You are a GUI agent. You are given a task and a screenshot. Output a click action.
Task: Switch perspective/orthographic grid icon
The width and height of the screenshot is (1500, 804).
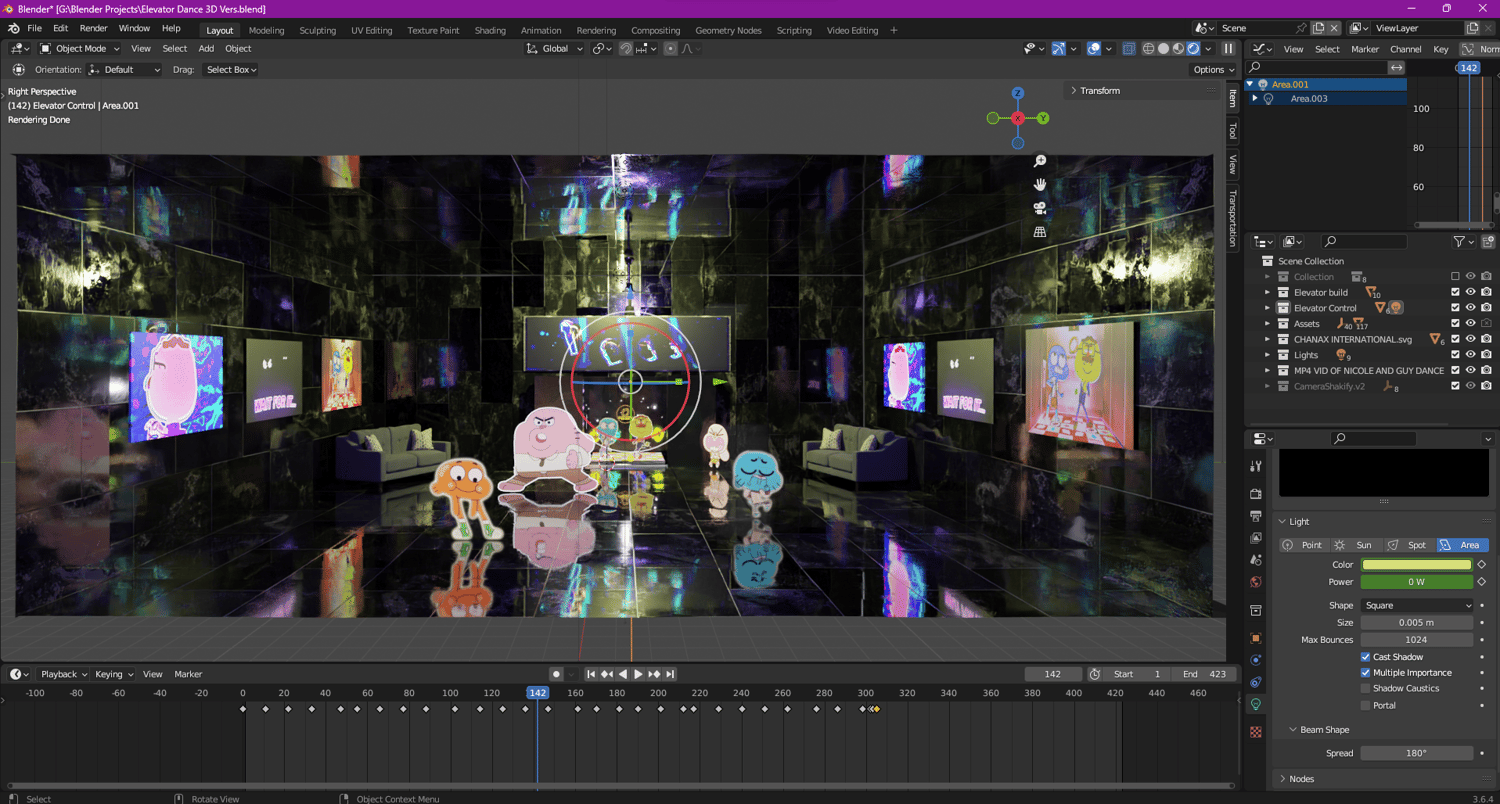pyautogui.click(x=1040, y=232)
